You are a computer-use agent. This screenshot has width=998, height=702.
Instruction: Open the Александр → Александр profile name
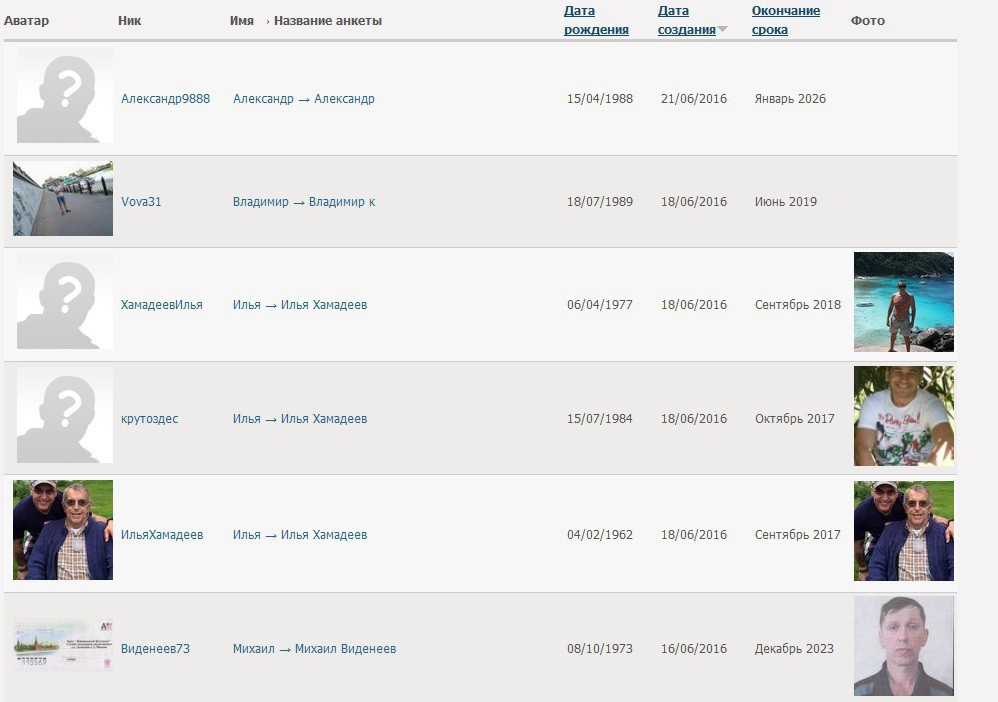pos(303,99)
